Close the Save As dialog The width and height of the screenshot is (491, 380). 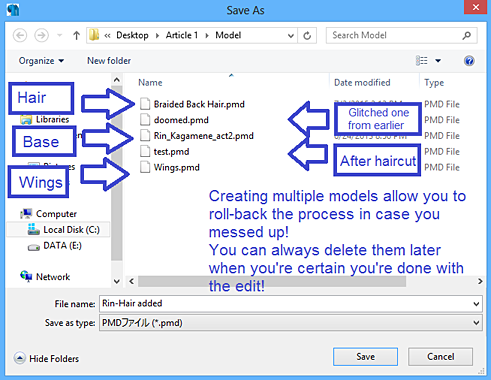click(475, 7)
